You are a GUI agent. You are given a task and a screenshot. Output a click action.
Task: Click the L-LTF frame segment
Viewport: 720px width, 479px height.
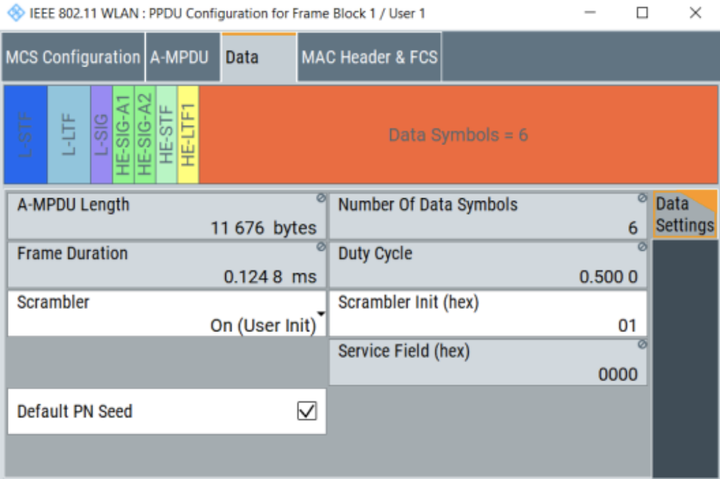pos(69,135)
